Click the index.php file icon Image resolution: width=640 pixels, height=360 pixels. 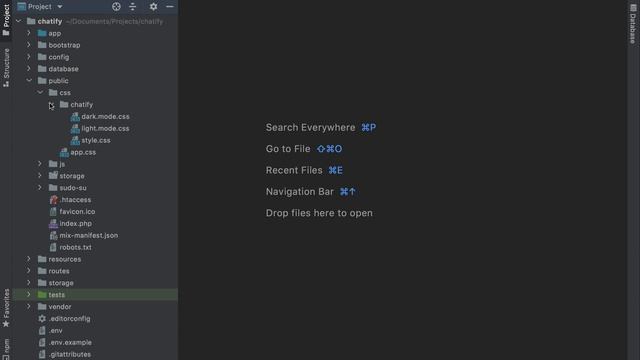tap(53, 223)
